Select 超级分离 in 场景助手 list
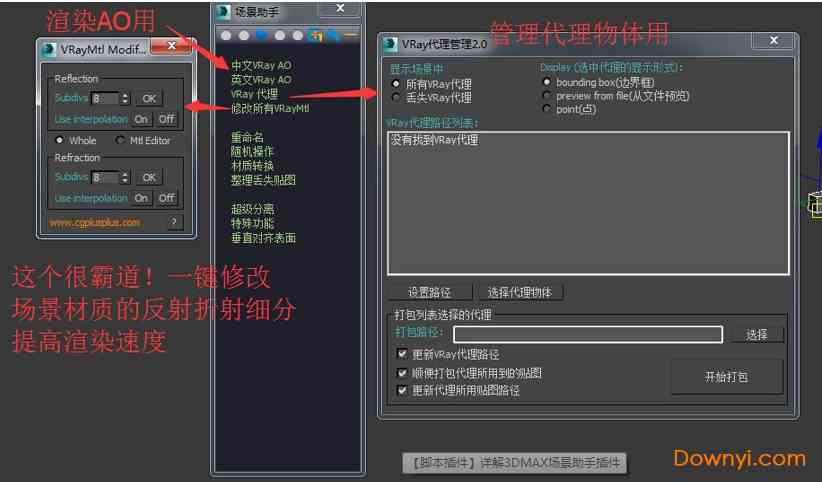 pyautogui.click(x=252, y=209)
